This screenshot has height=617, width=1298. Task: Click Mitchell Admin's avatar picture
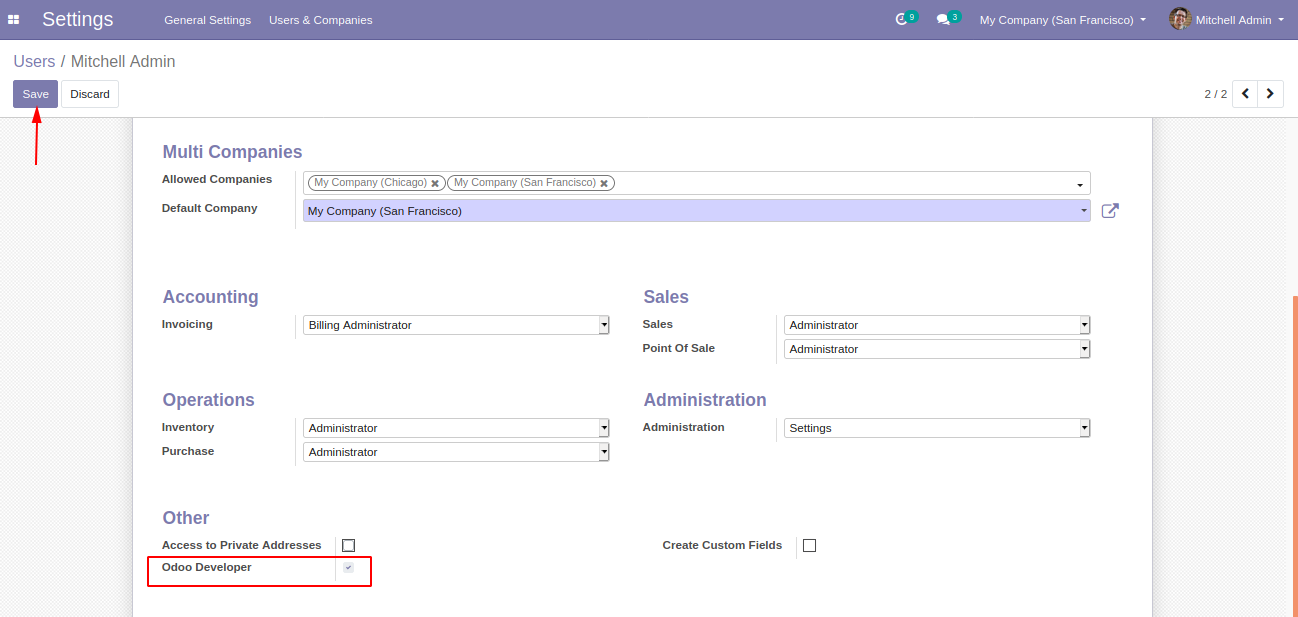[1180, 19]
